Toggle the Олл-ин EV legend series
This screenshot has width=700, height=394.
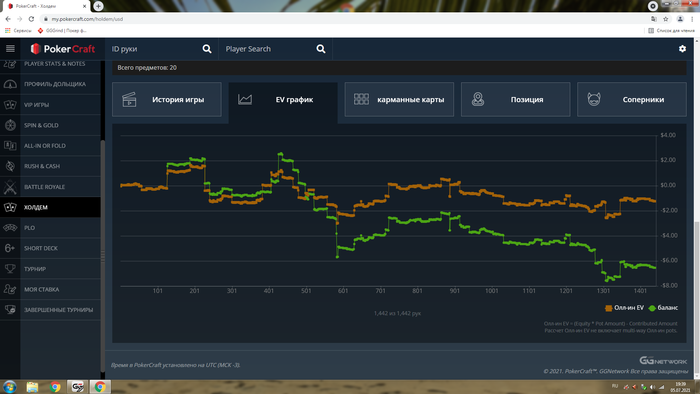coord(624,308)
